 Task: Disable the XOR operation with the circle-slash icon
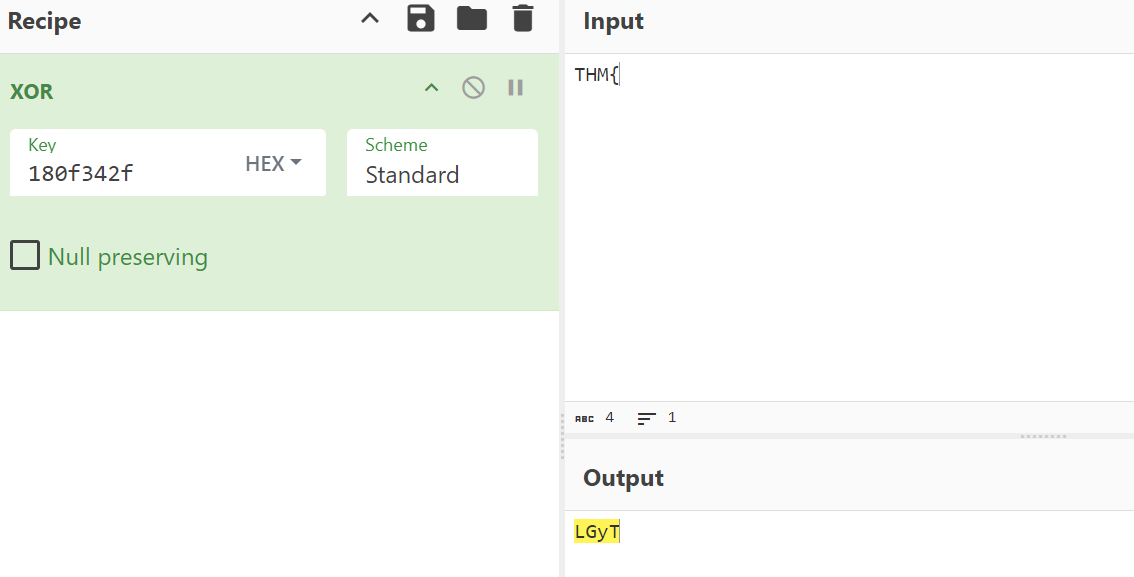(474, 88)
